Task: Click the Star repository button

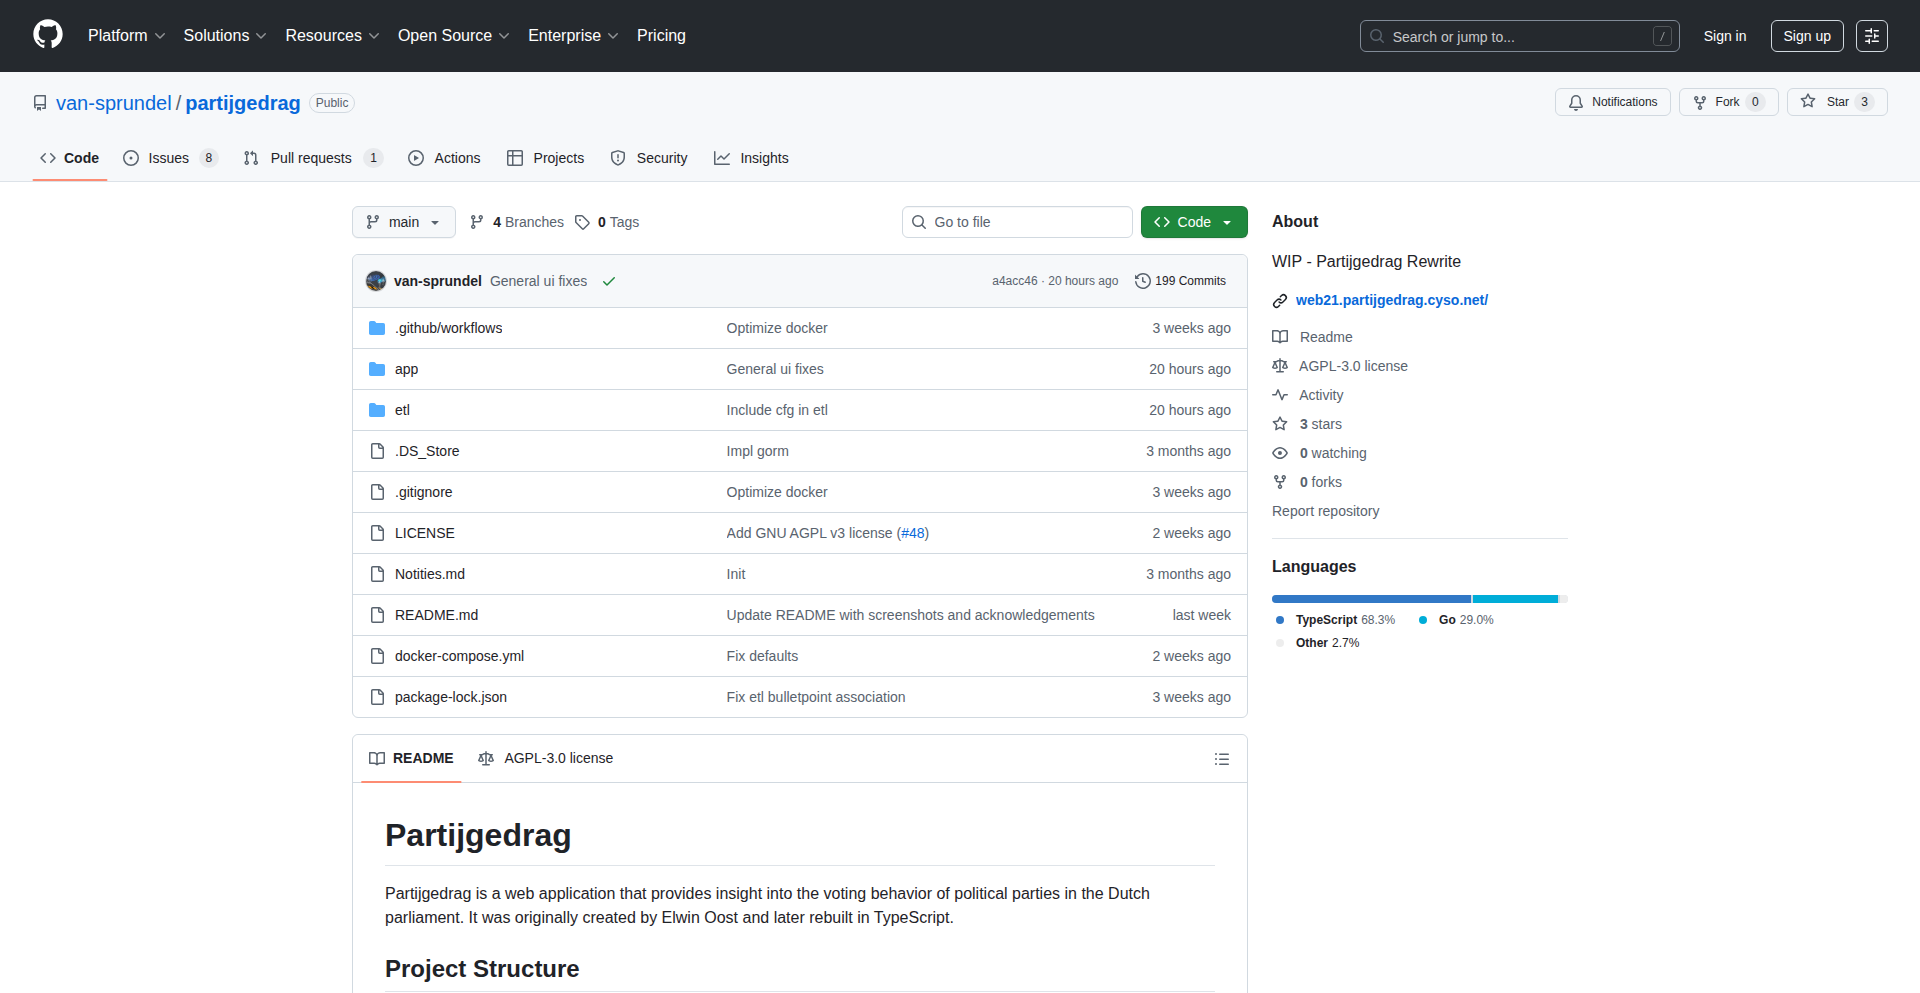Action: (1836, 102)
